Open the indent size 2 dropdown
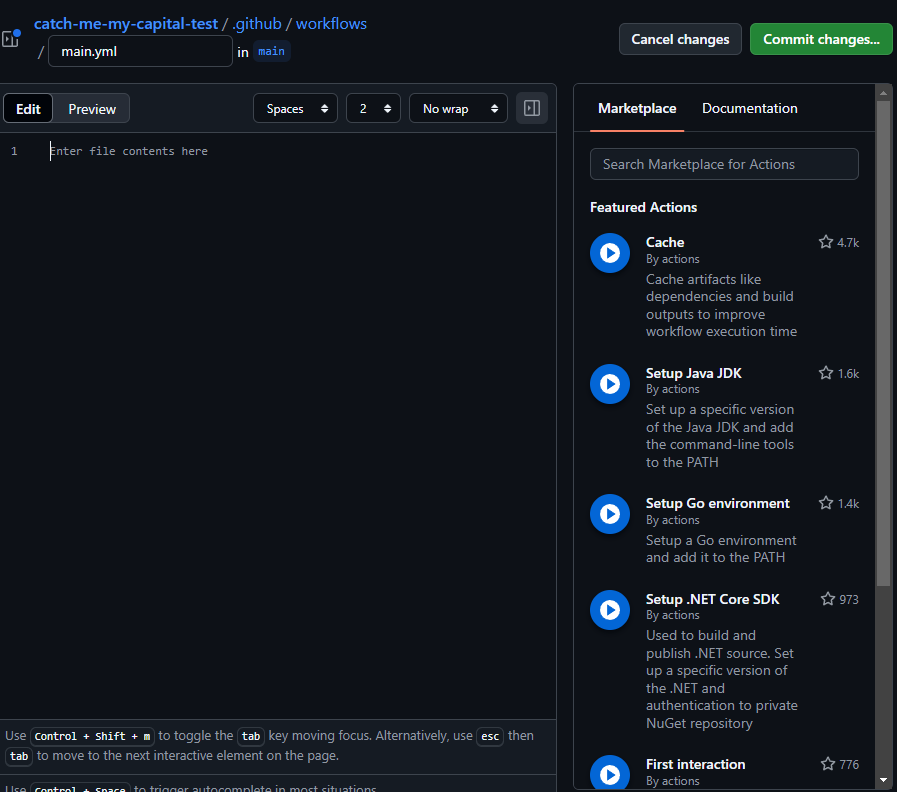Image resolution: width=897 pixels, height=792 pixels. pos(373,108)
